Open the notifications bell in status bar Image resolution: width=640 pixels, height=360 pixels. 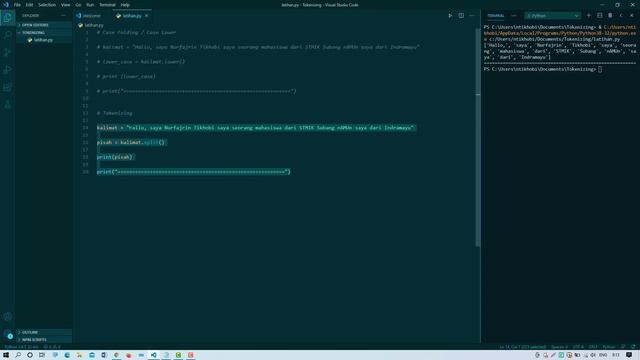(633, 347)
